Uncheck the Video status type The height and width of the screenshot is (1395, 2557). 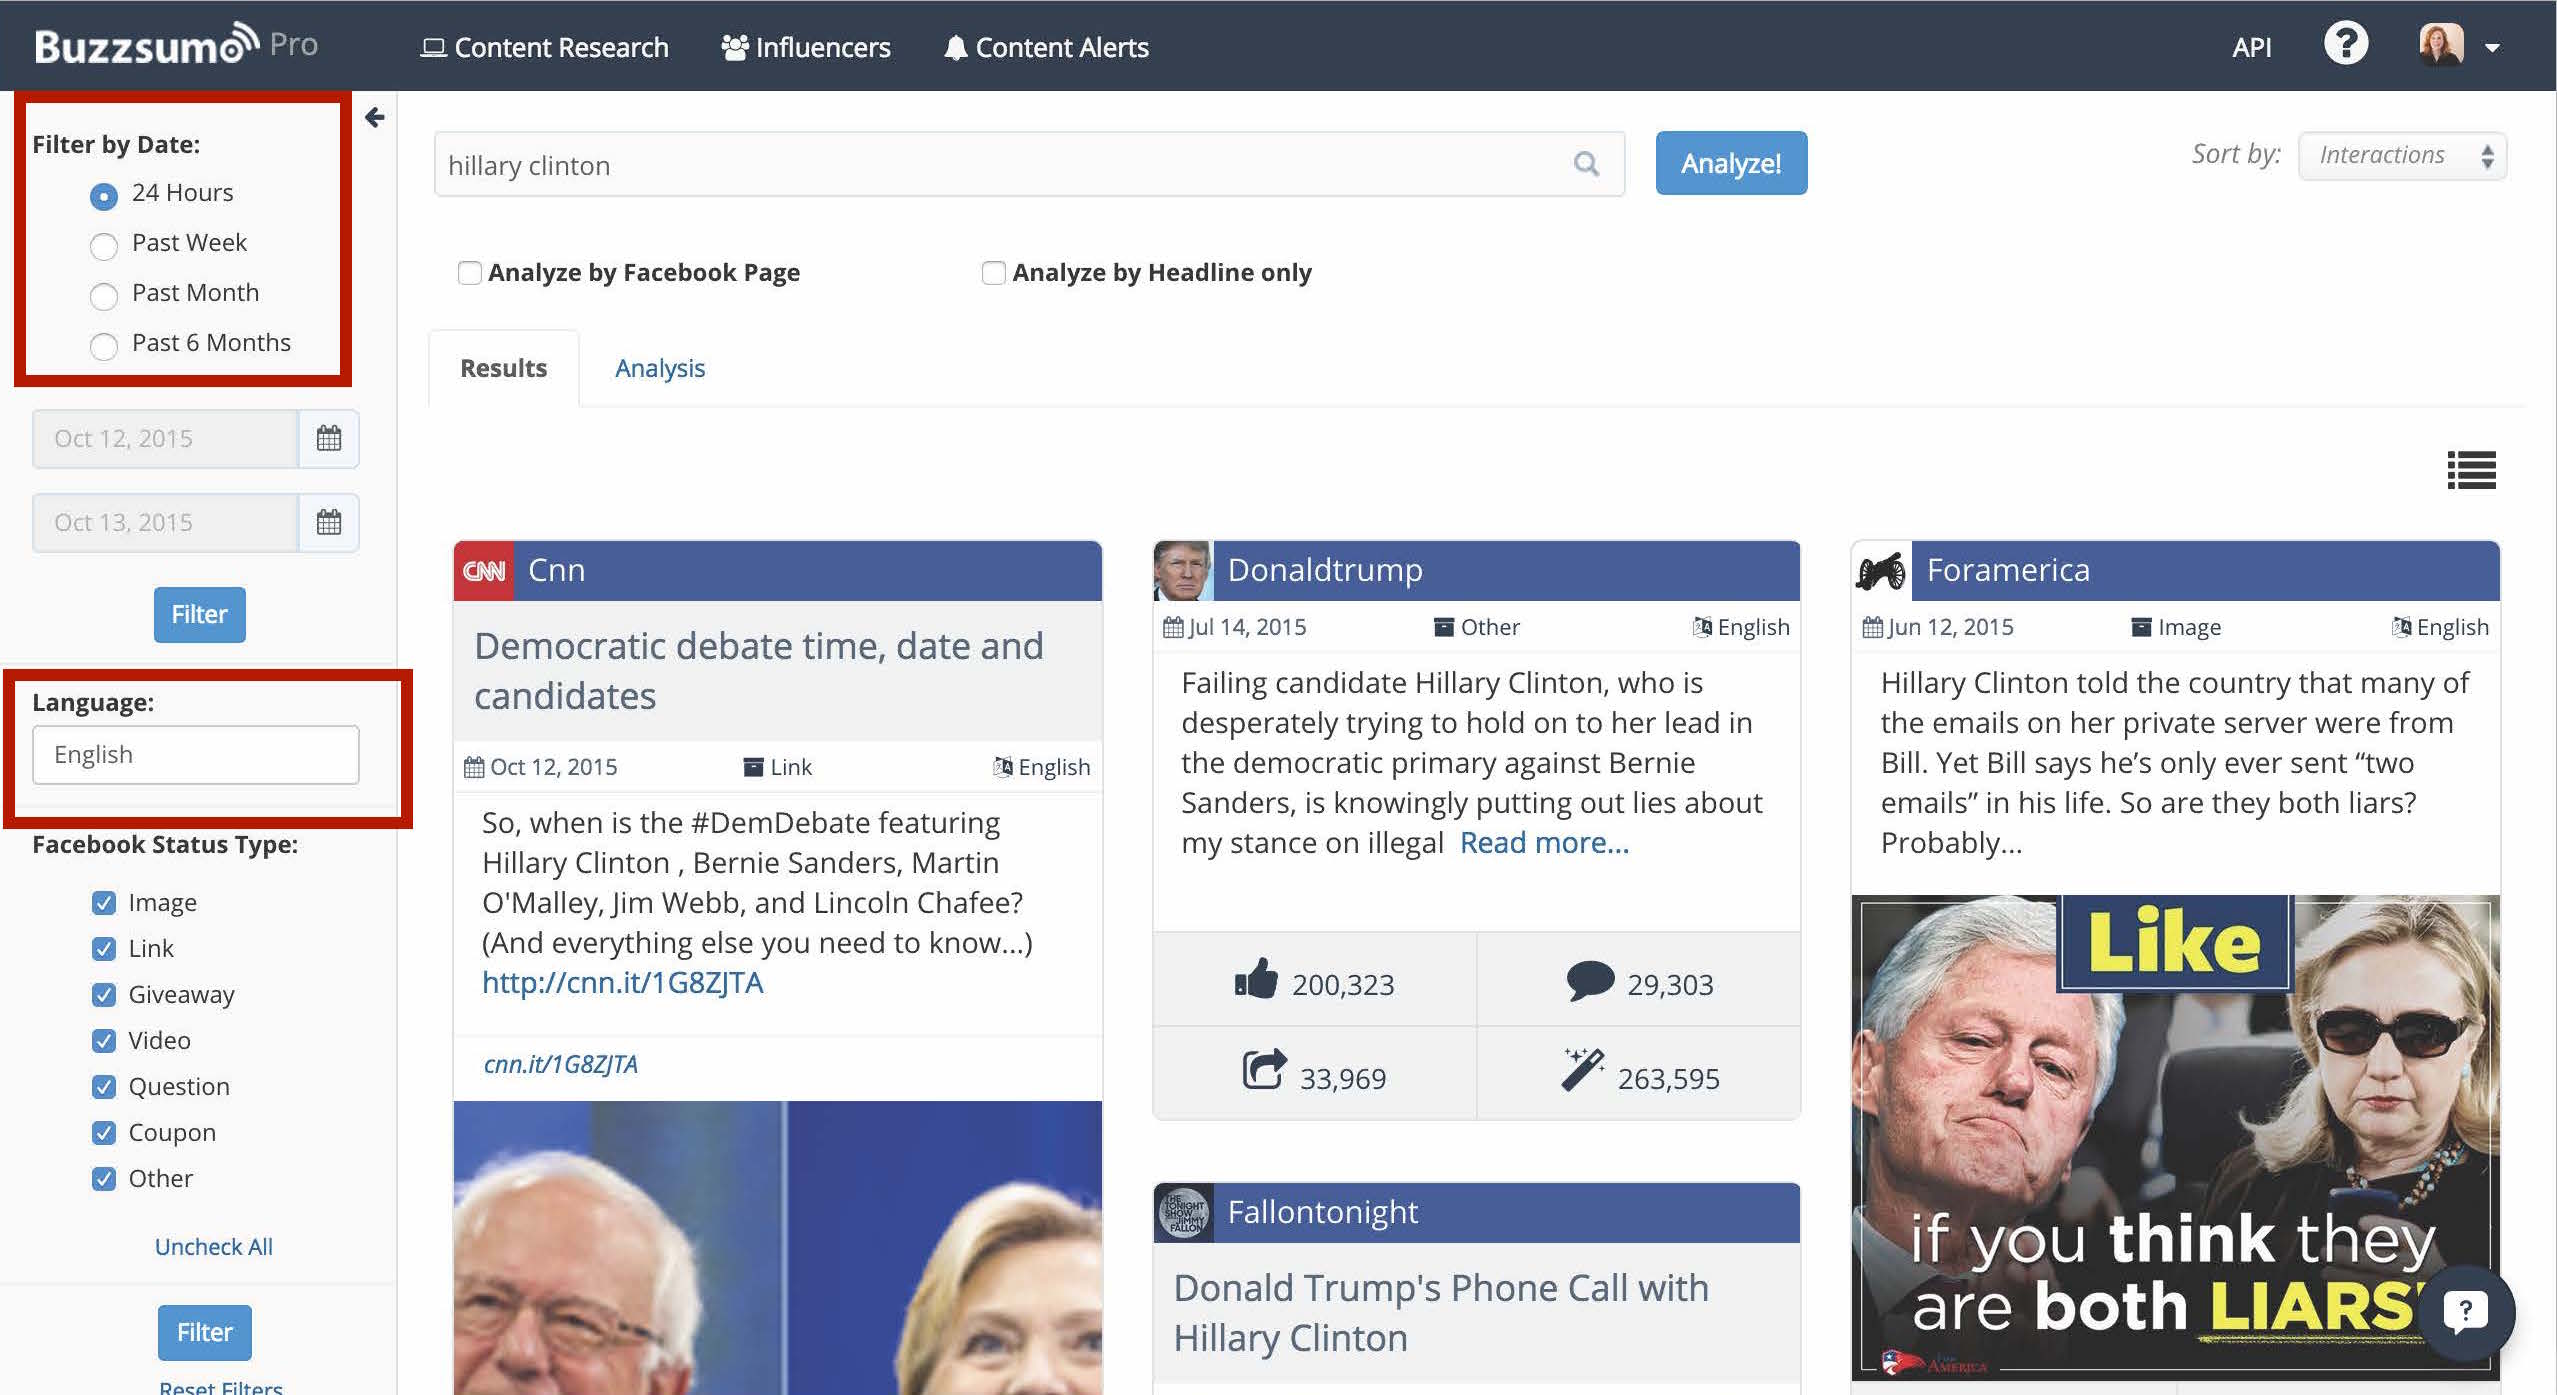103,1041
